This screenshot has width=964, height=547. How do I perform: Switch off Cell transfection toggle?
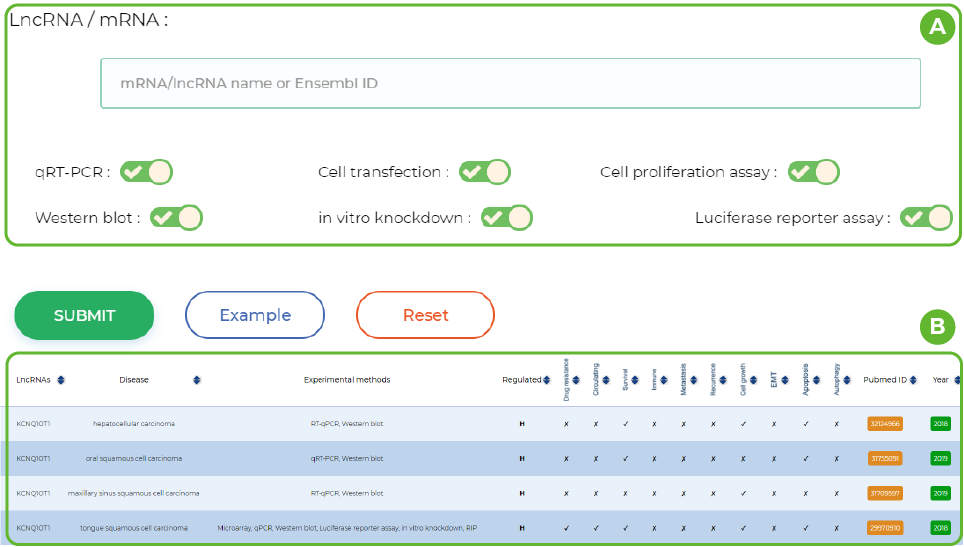(x=484, y=172)
